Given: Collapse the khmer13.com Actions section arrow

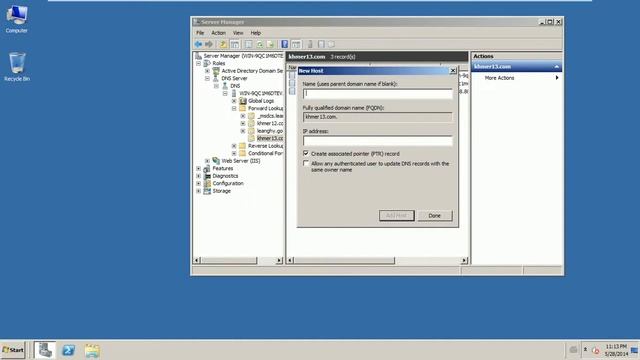Looking at the screenshot, I should tap(556, 67).
